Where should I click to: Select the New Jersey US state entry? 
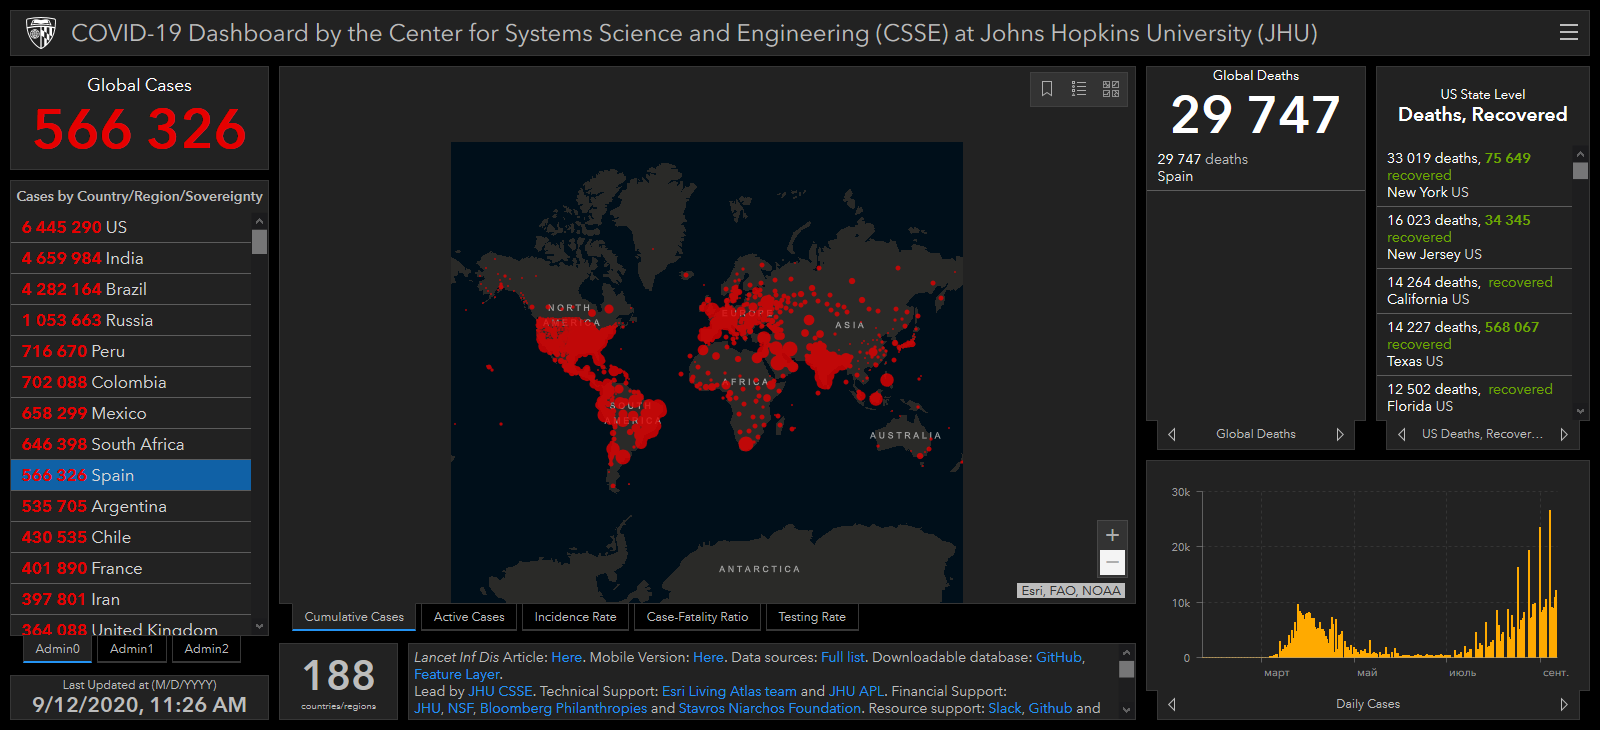1474,237
